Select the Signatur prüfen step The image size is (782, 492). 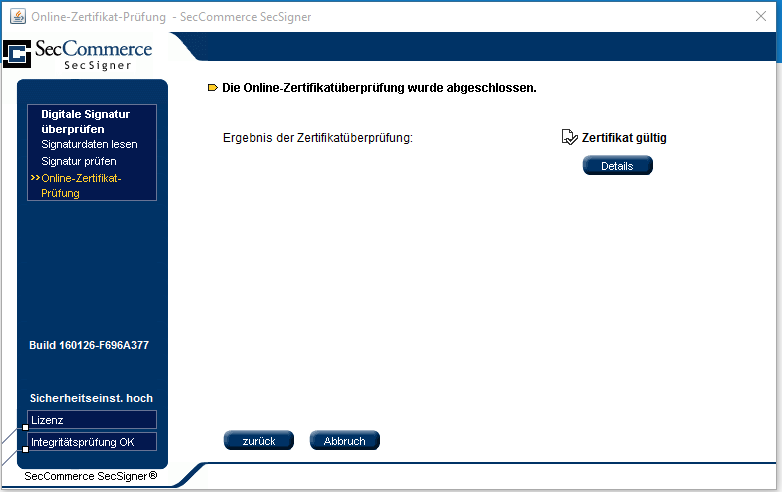[x=79, y=162]
